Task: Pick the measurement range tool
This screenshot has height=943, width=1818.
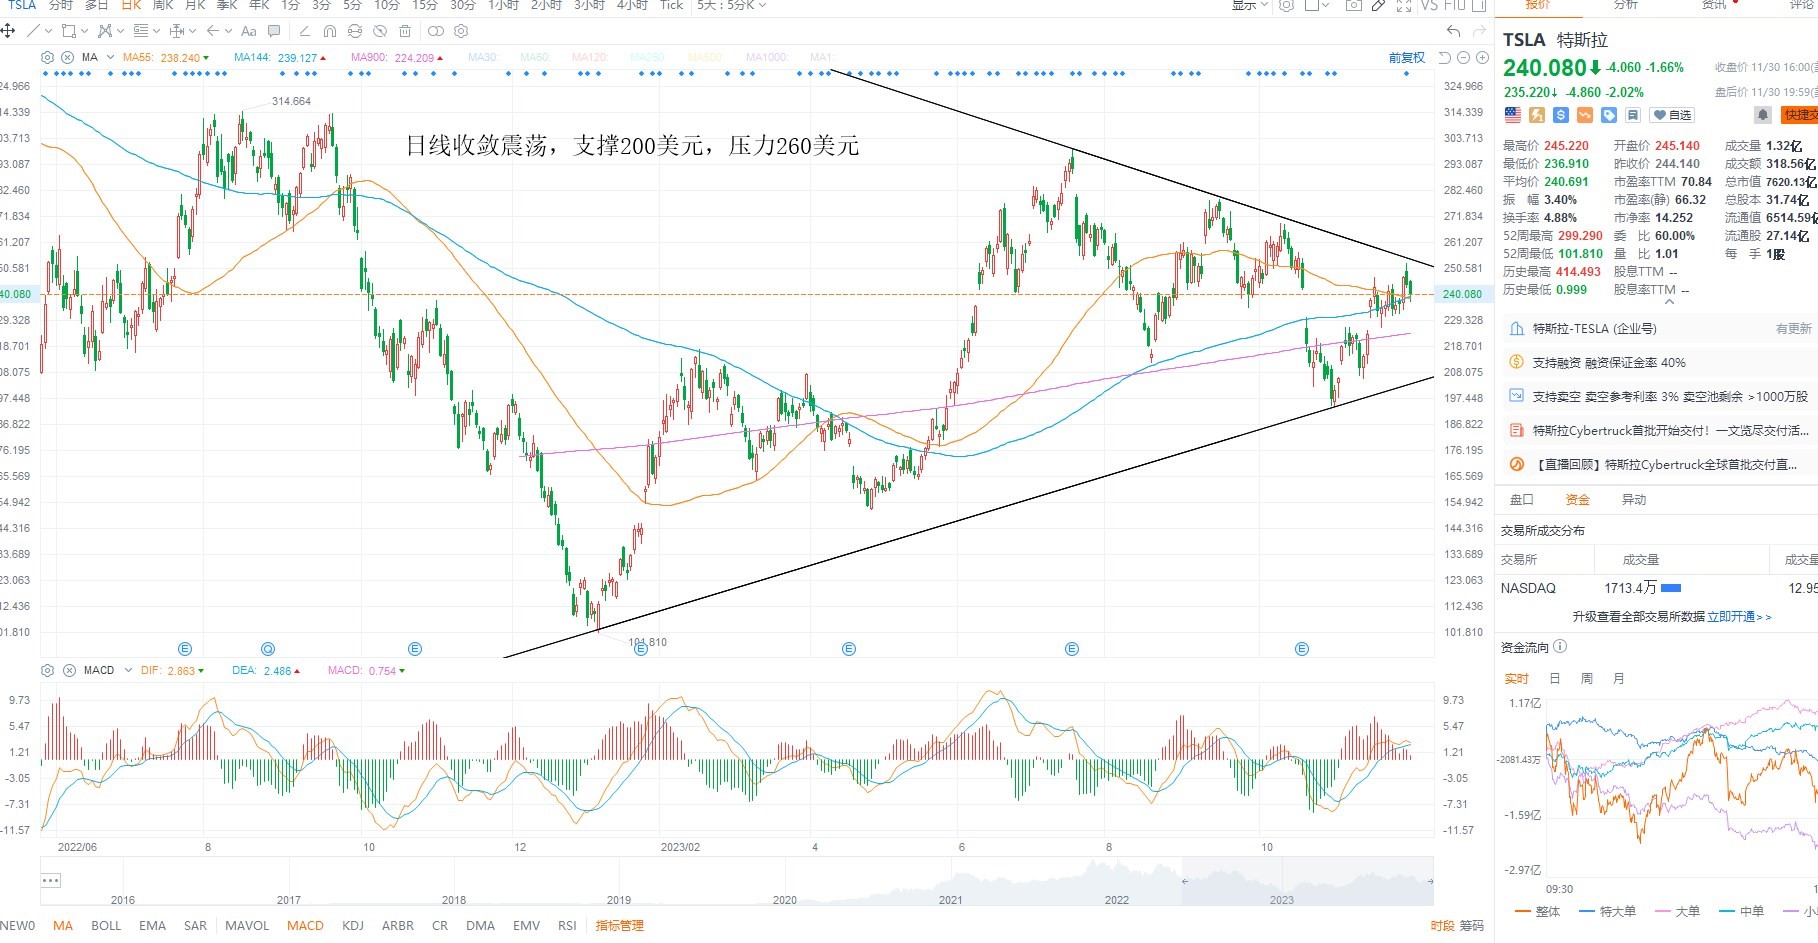Action: click(x=177, y=31)
